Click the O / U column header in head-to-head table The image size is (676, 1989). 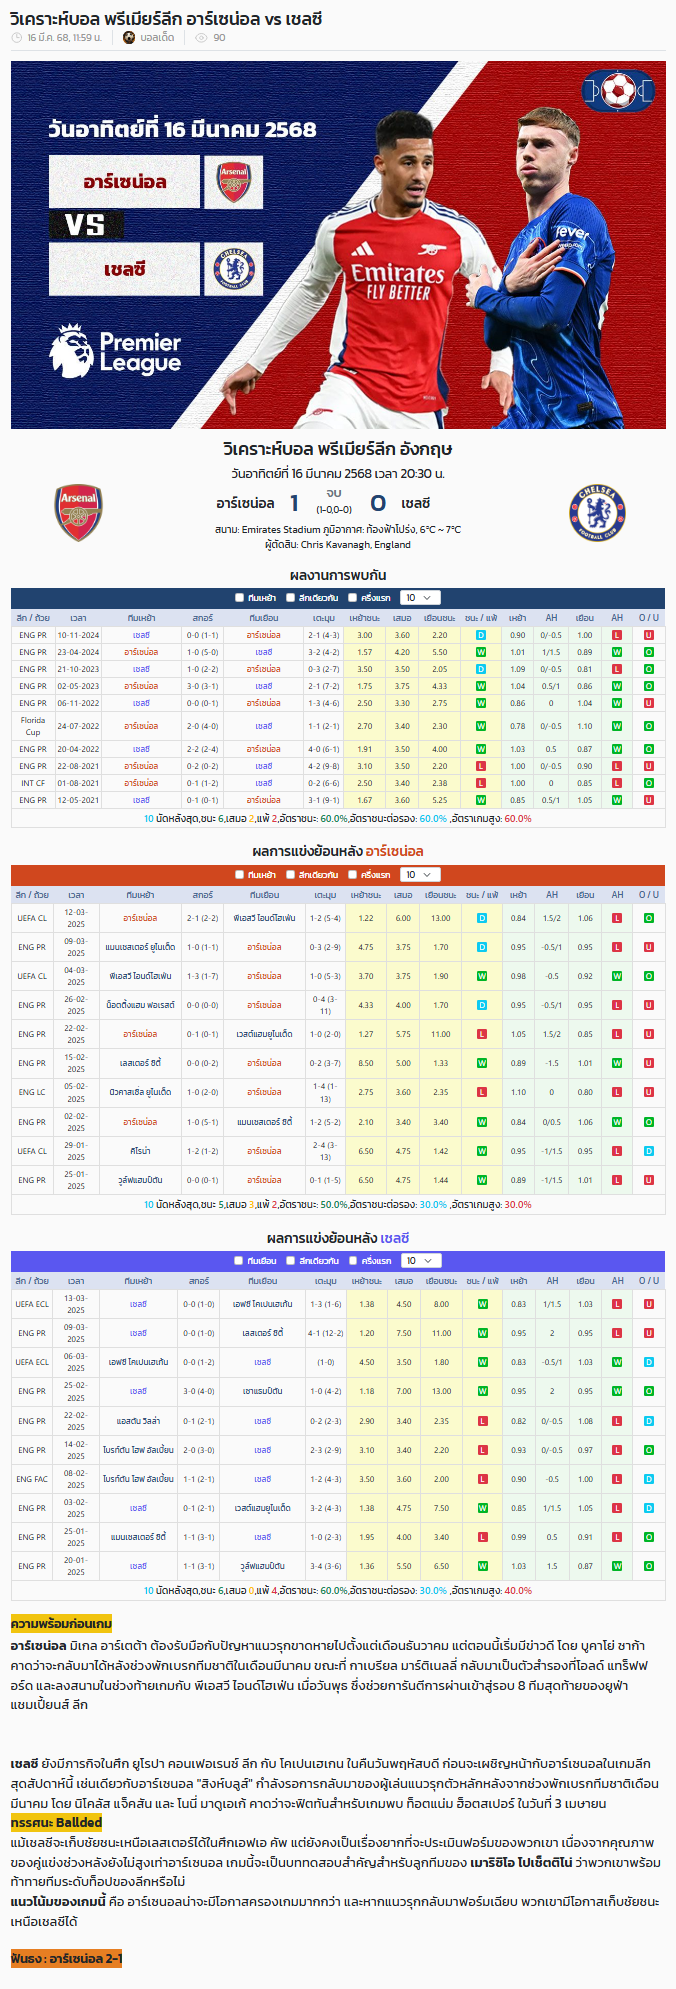649,618
